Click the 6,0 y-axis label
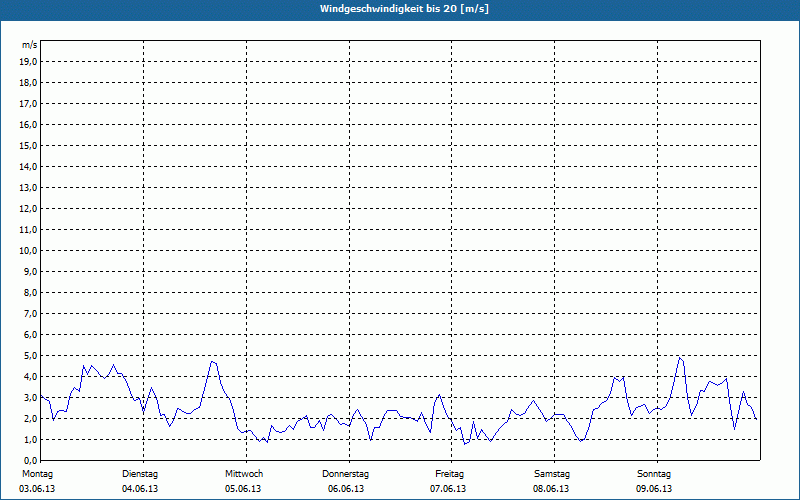Screen dimensions: 800x500 tap(31, 335)
